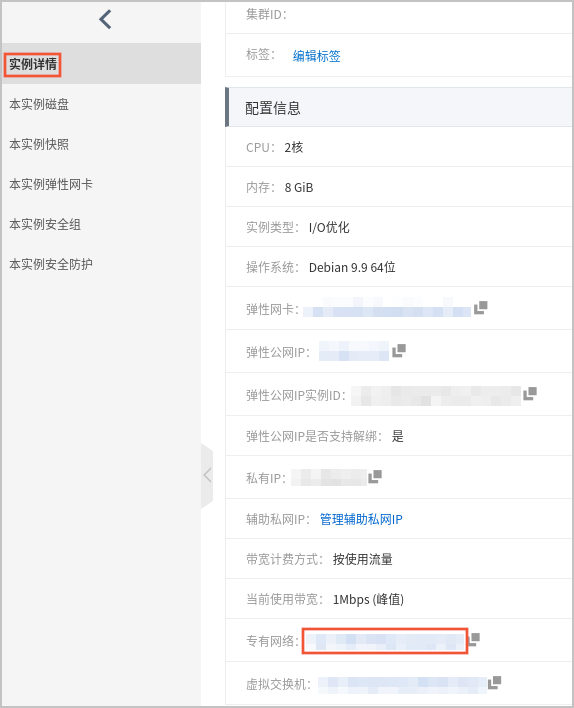Copy the 虚拟交换机 ID with copy icon
The image size is (574, 708).
coord(495,683)
